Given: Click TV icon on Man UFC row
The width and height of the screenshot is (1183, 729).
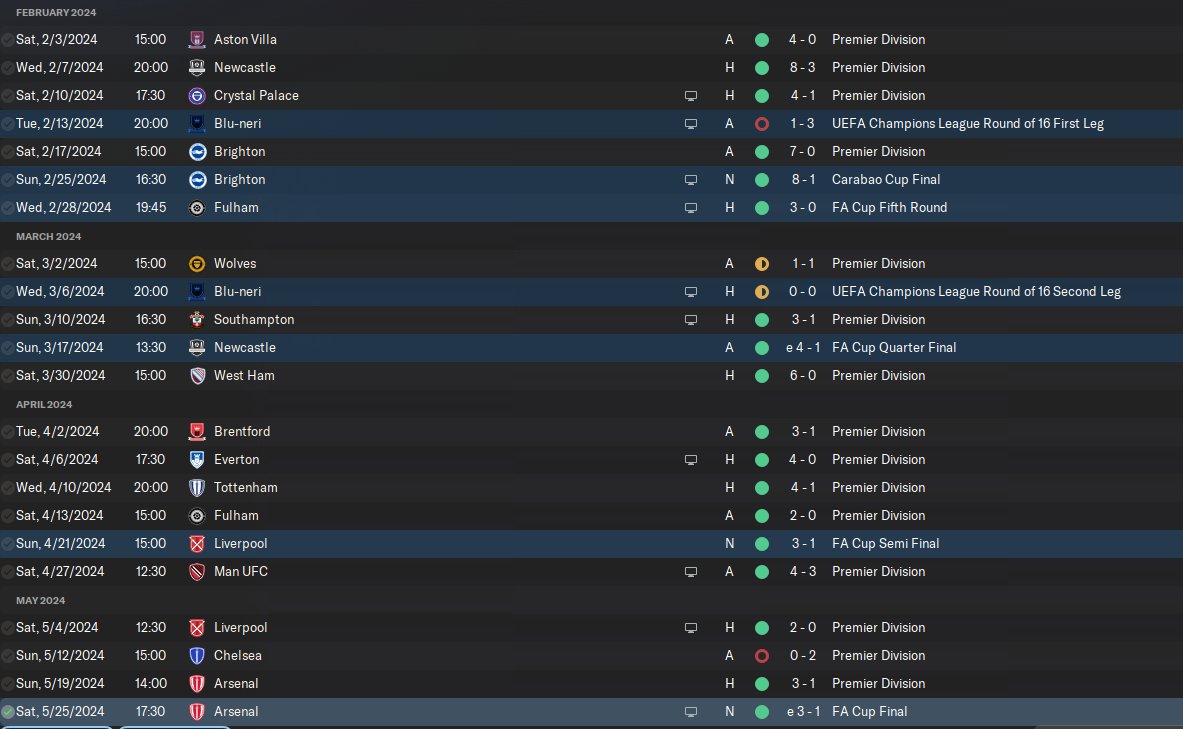Looking at the screenshot, I should [690, 572].
